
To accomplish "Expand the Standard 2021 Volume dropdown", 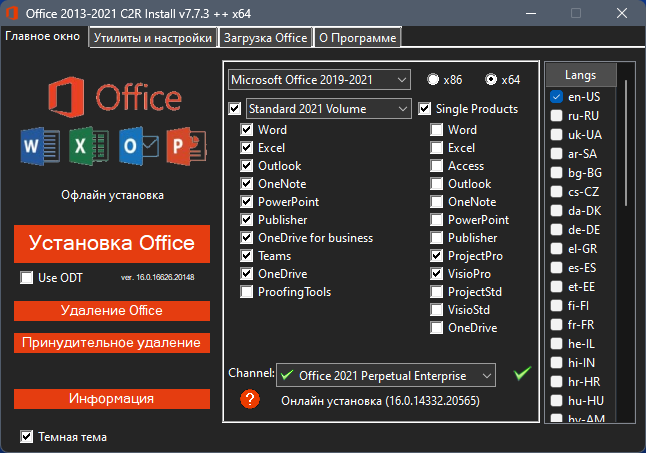I will coord(328,109).
